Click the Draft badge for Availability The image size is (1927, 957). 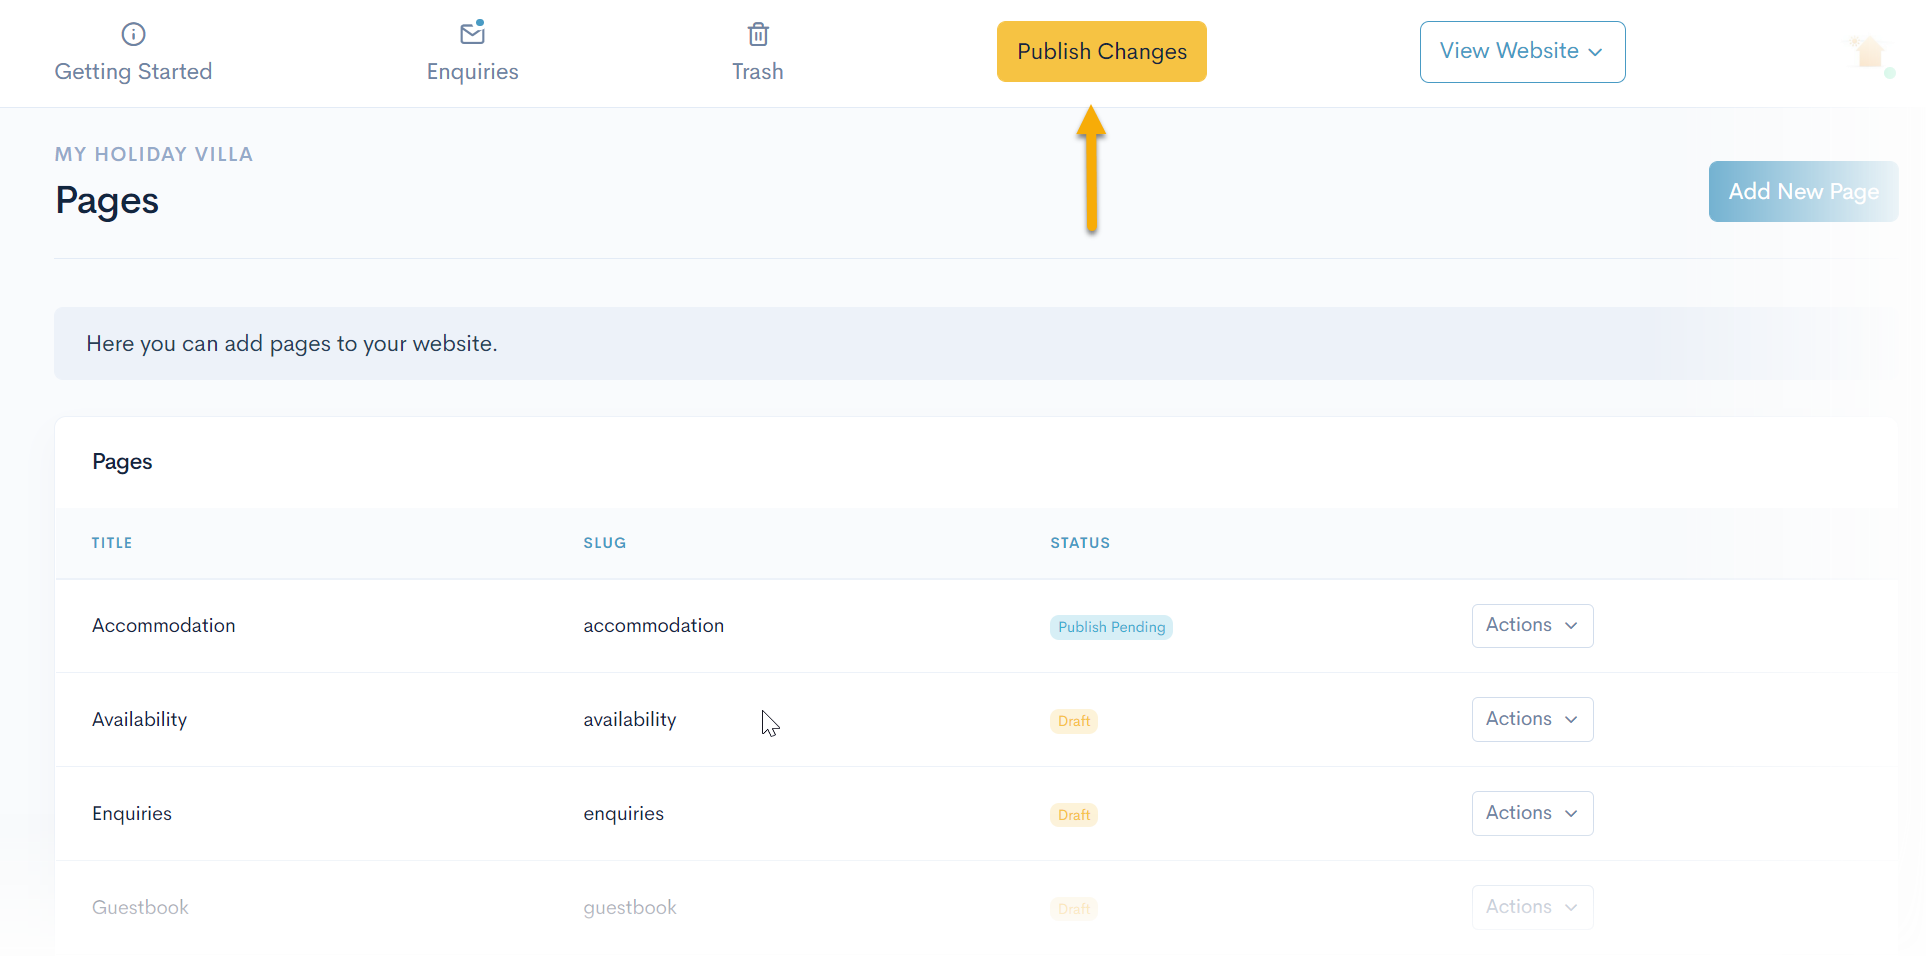tap(1073, 722)
